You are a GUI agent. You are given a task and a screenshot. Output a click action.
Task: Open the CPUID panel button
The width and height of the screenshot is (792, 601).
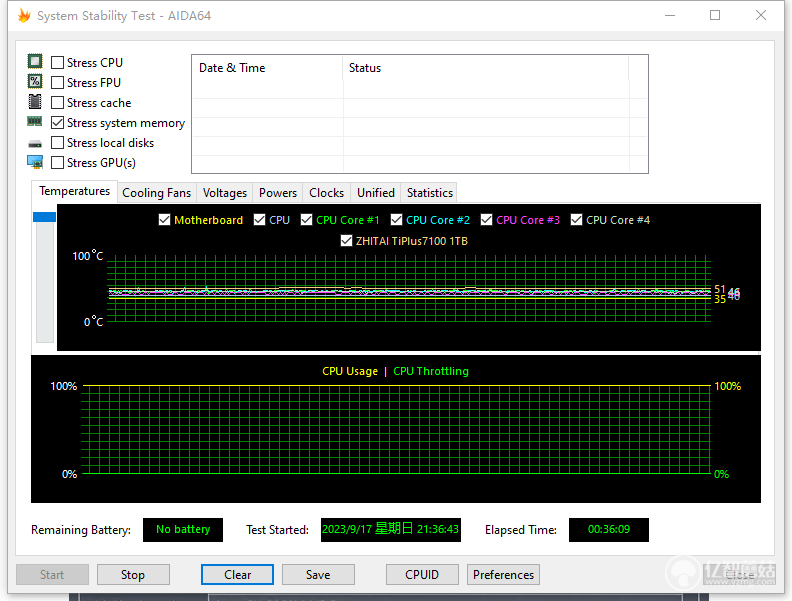422,575
